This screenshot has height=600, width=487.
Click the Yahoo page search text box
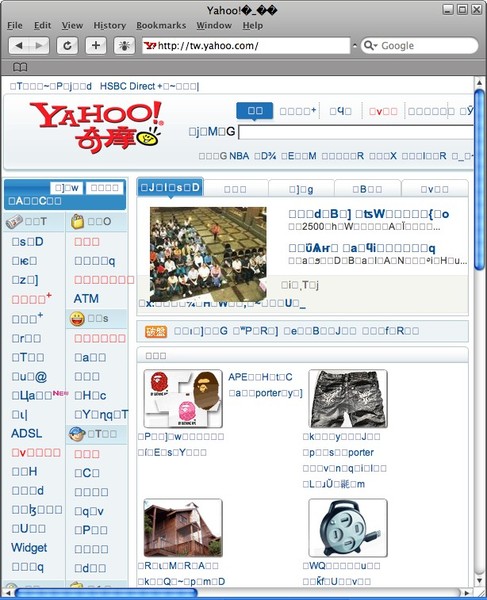click(356, 132)
